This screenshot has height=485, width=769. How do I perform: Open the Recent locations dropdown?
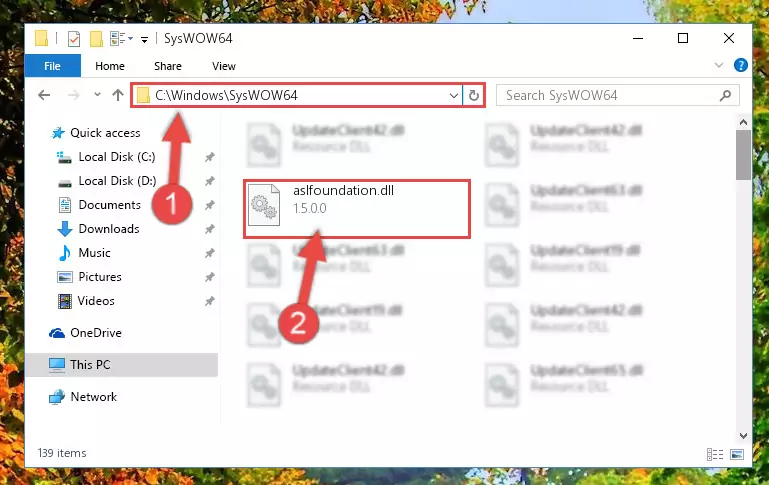[x=97, y=95]
